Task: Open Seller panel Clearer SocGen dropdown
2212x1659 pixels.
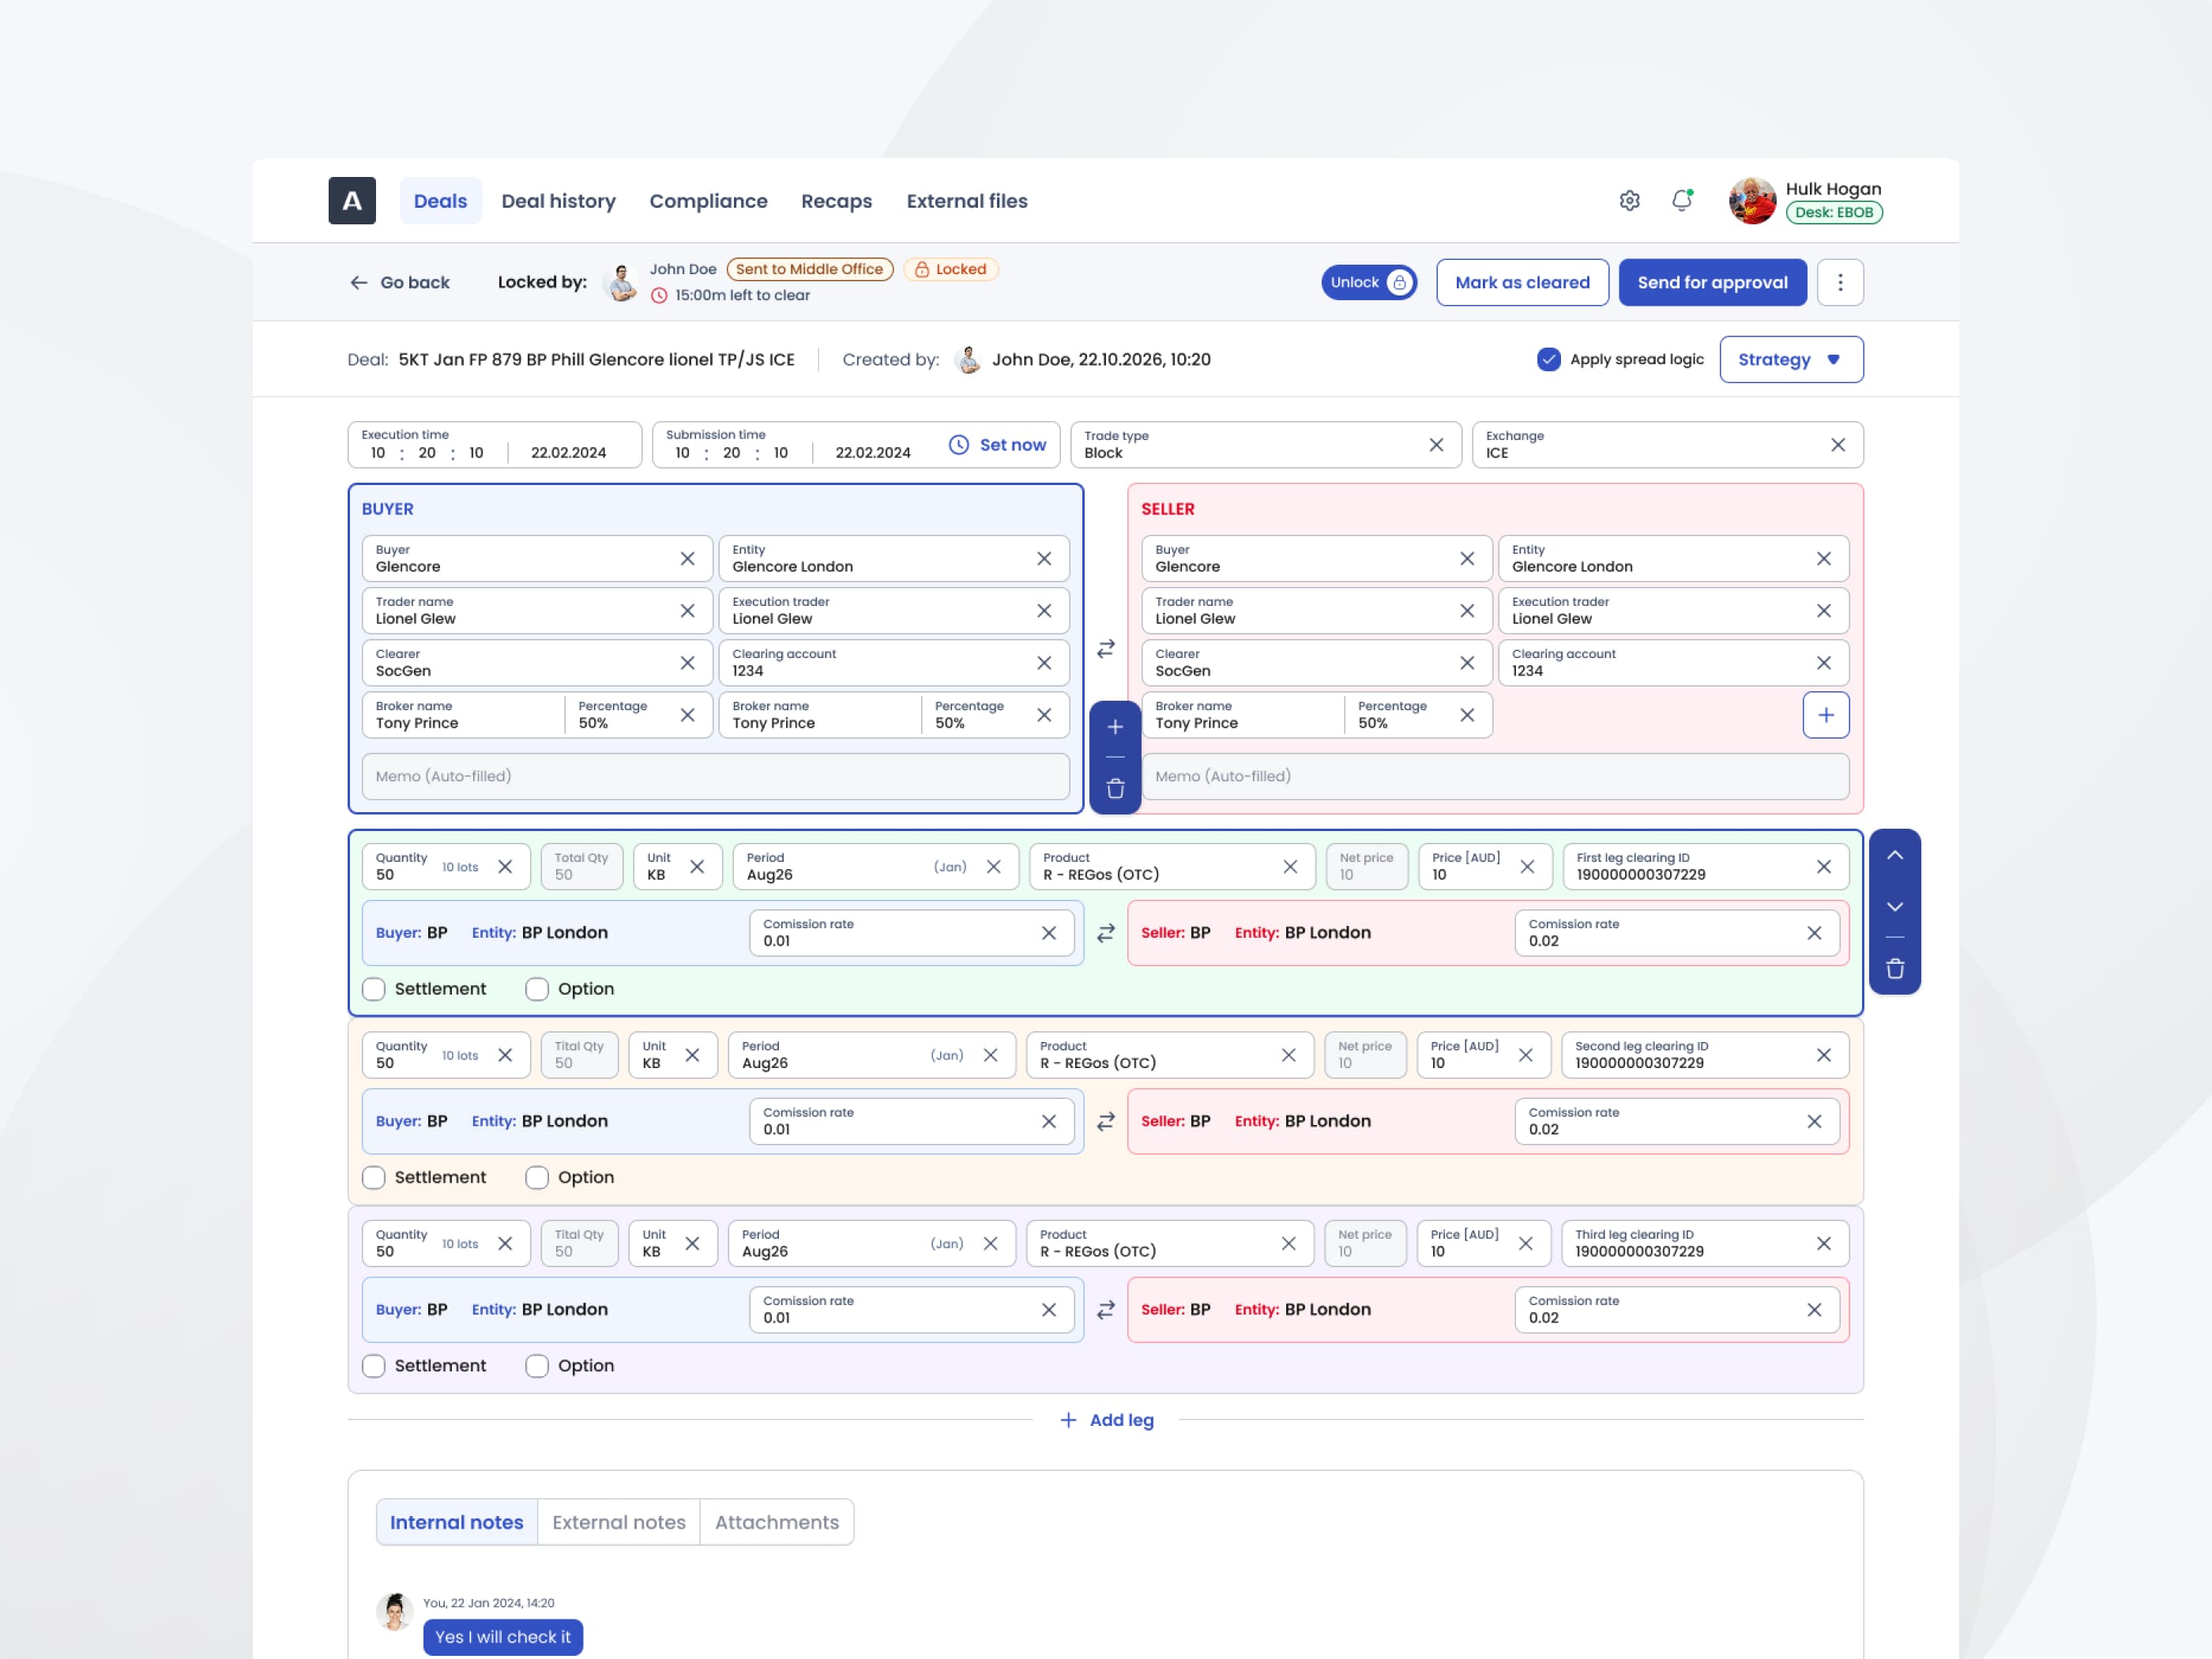Action: point(1317,663)
